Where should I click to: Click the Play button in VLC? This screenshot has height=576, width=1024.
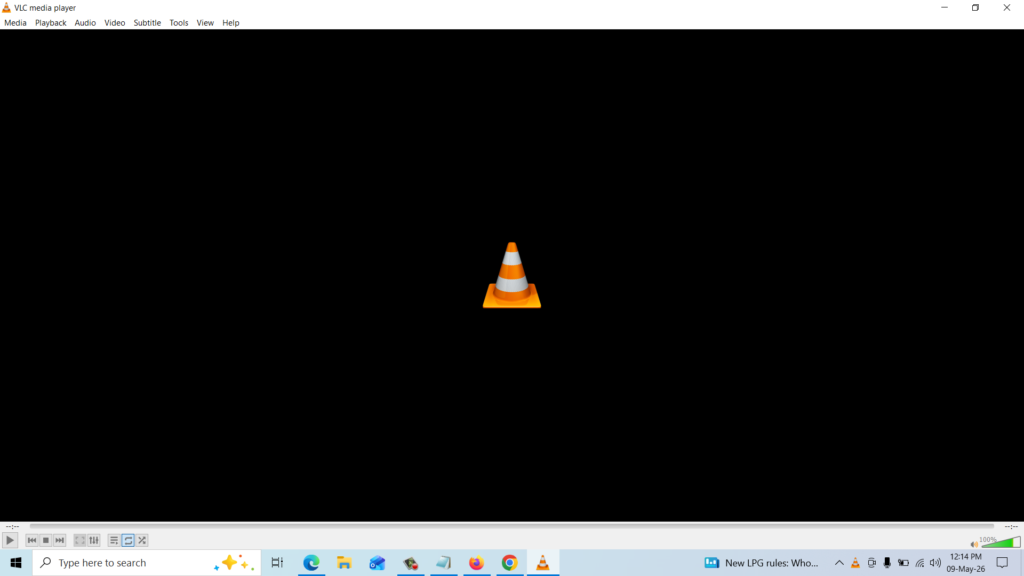(x=10, y=540)
